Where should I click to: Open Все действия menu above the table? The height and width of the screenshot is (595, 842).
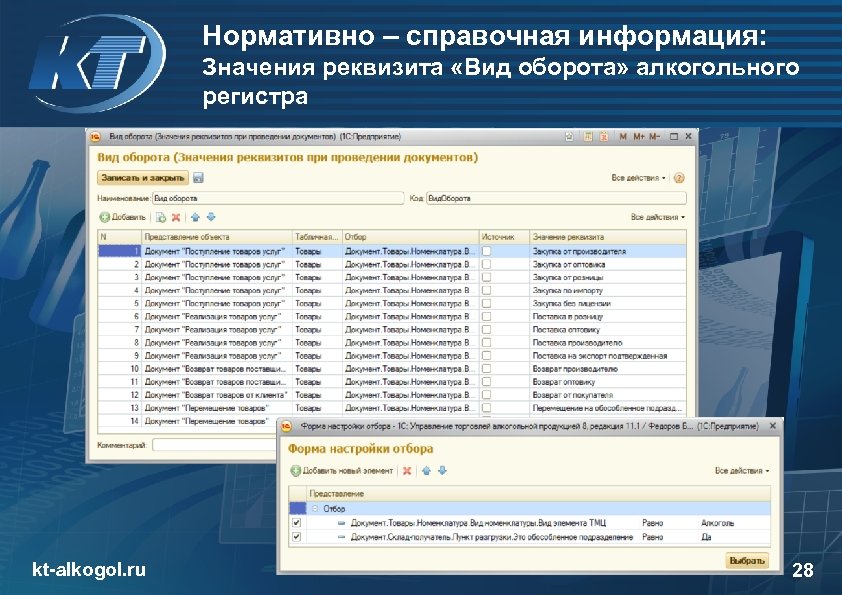pos(658,217)
